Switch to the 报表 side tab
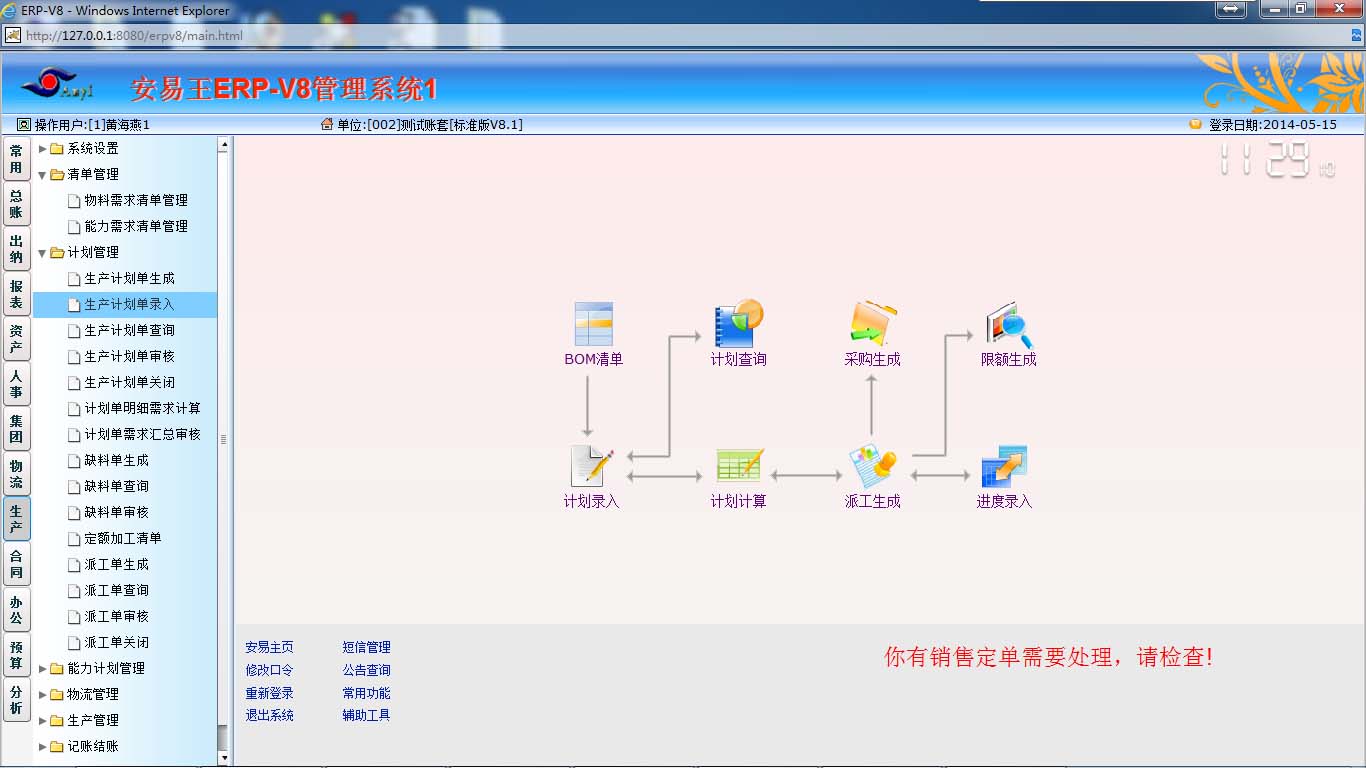Viewport: 1366px width, 768px height. pos(16,294)
